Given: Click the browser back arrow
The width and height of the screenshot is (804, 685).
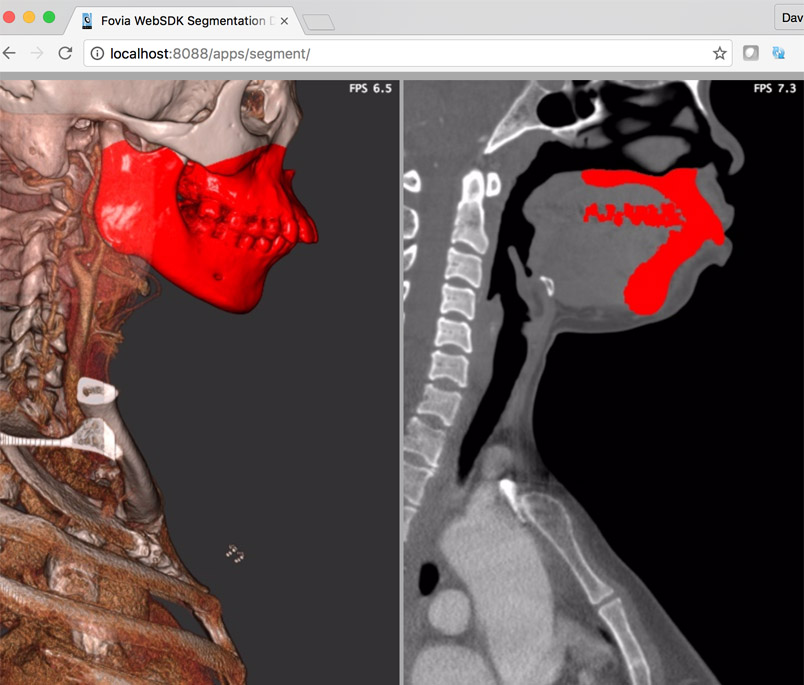Looking at the screenshot, I should point(10,53).
